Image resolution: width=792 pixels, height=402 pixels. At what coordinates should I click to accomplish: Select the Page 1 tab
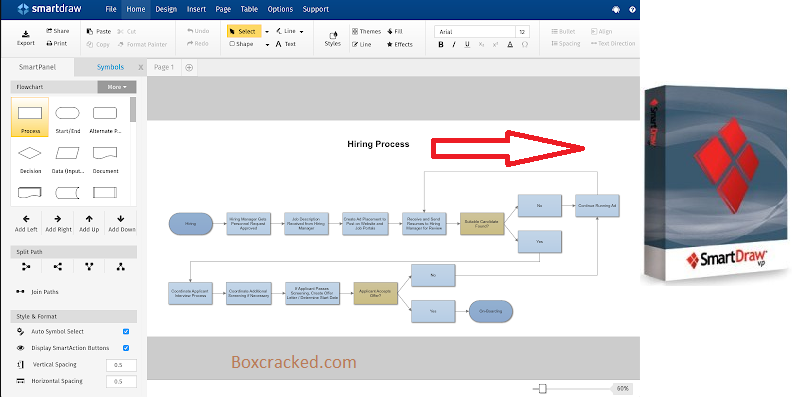164,67
